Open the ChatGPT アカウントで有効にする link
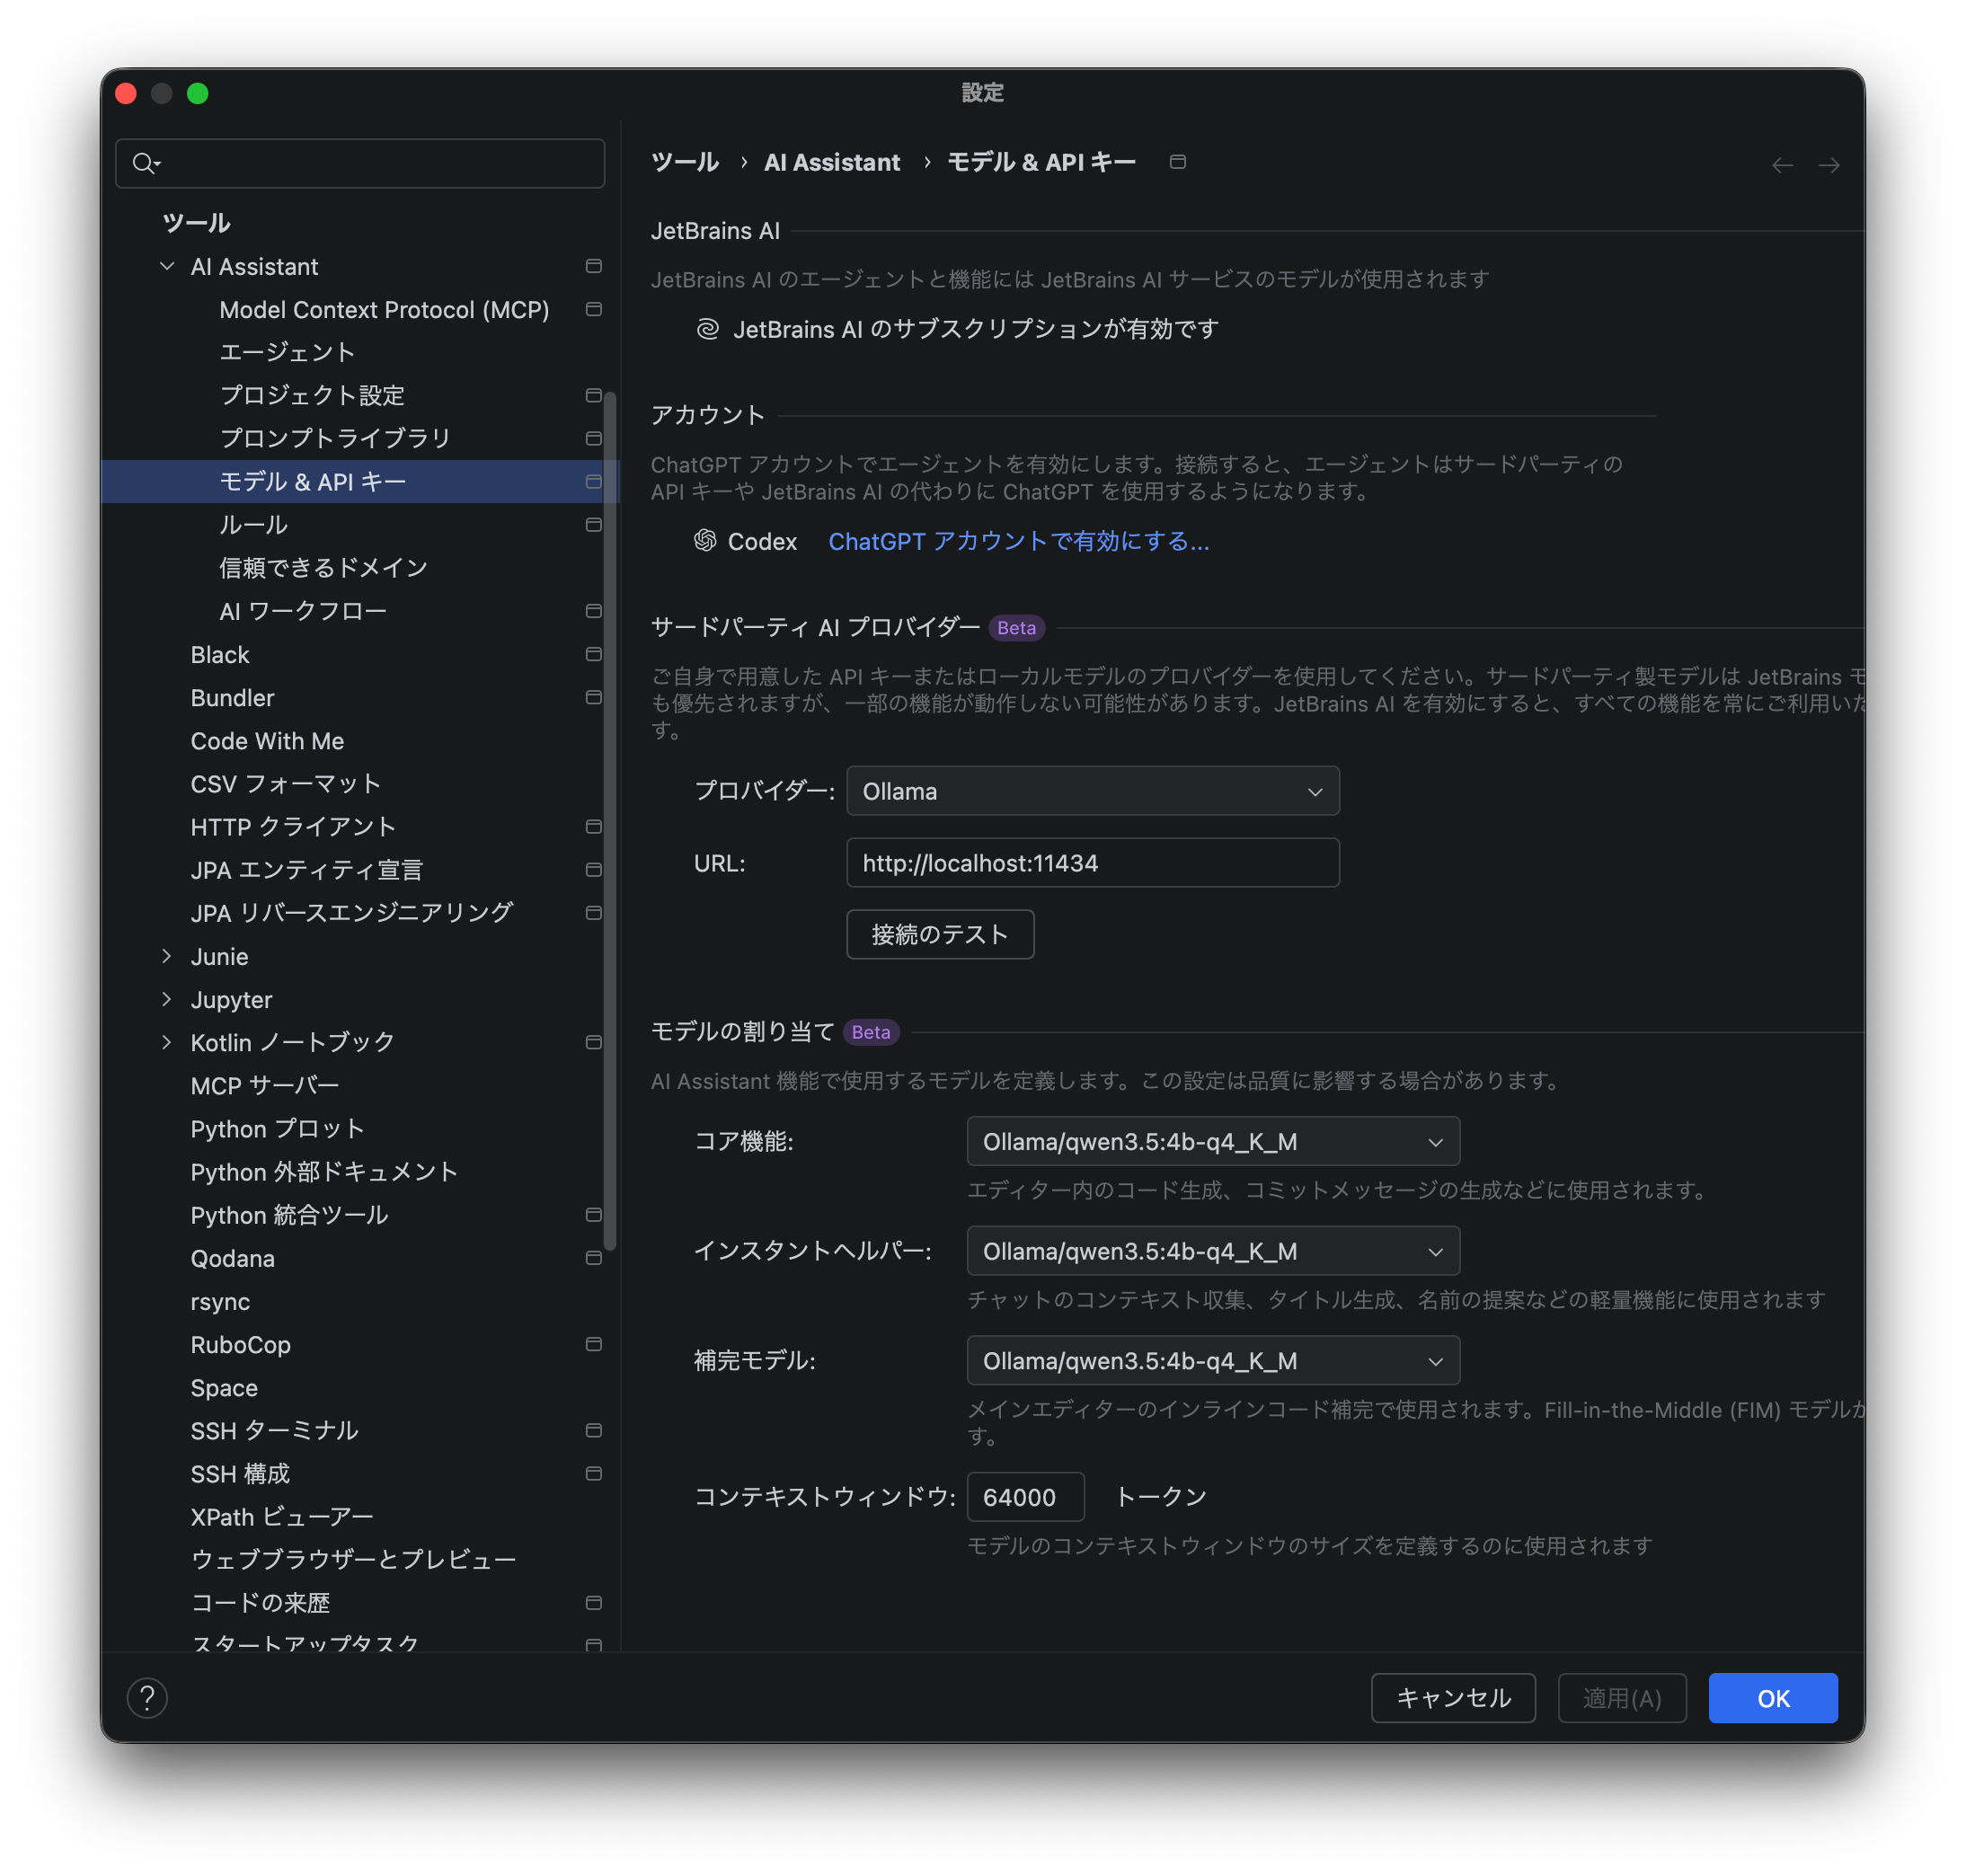 click(x=1018, y=541)
